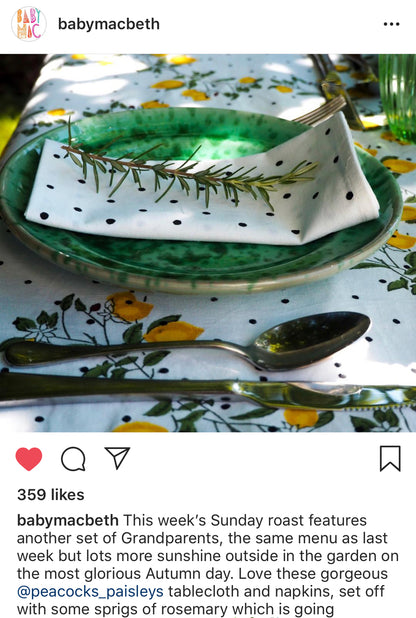The width and height of the screenshot is (416, 618).
Task: Save the post with the bookmark icon
Action: tap(390, 458)
